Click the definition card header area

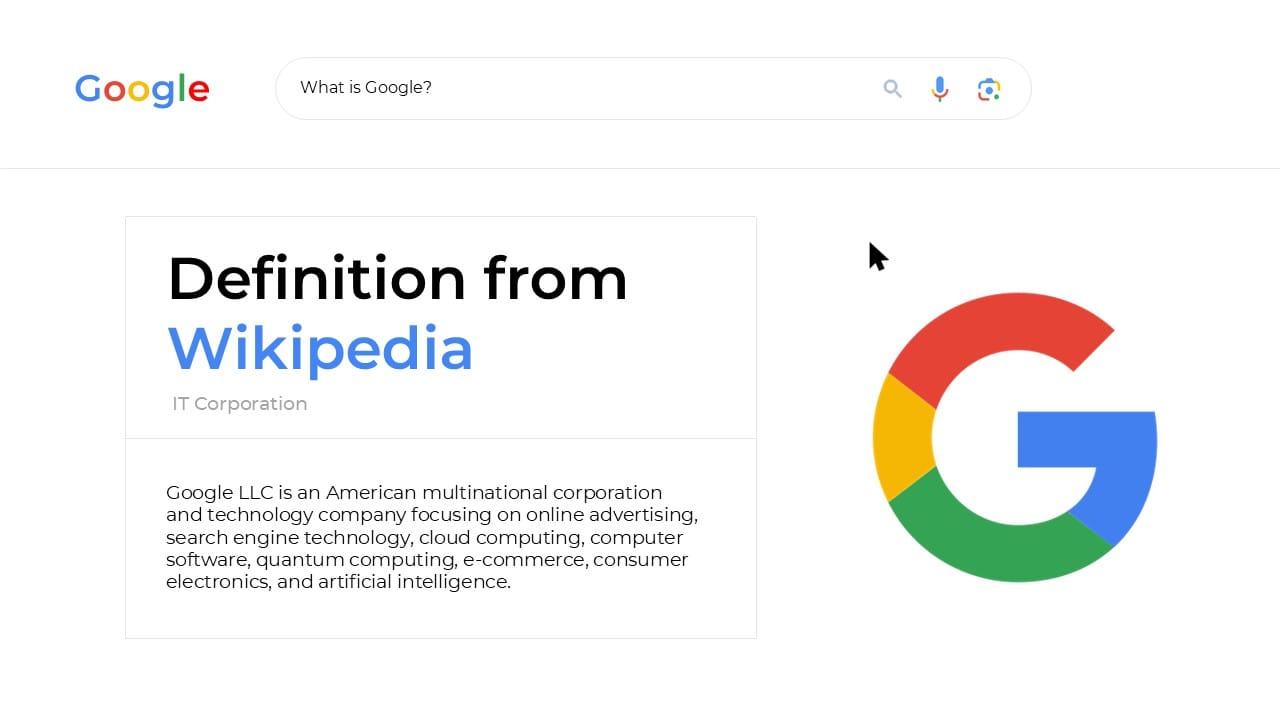click(x=440, y=326)
